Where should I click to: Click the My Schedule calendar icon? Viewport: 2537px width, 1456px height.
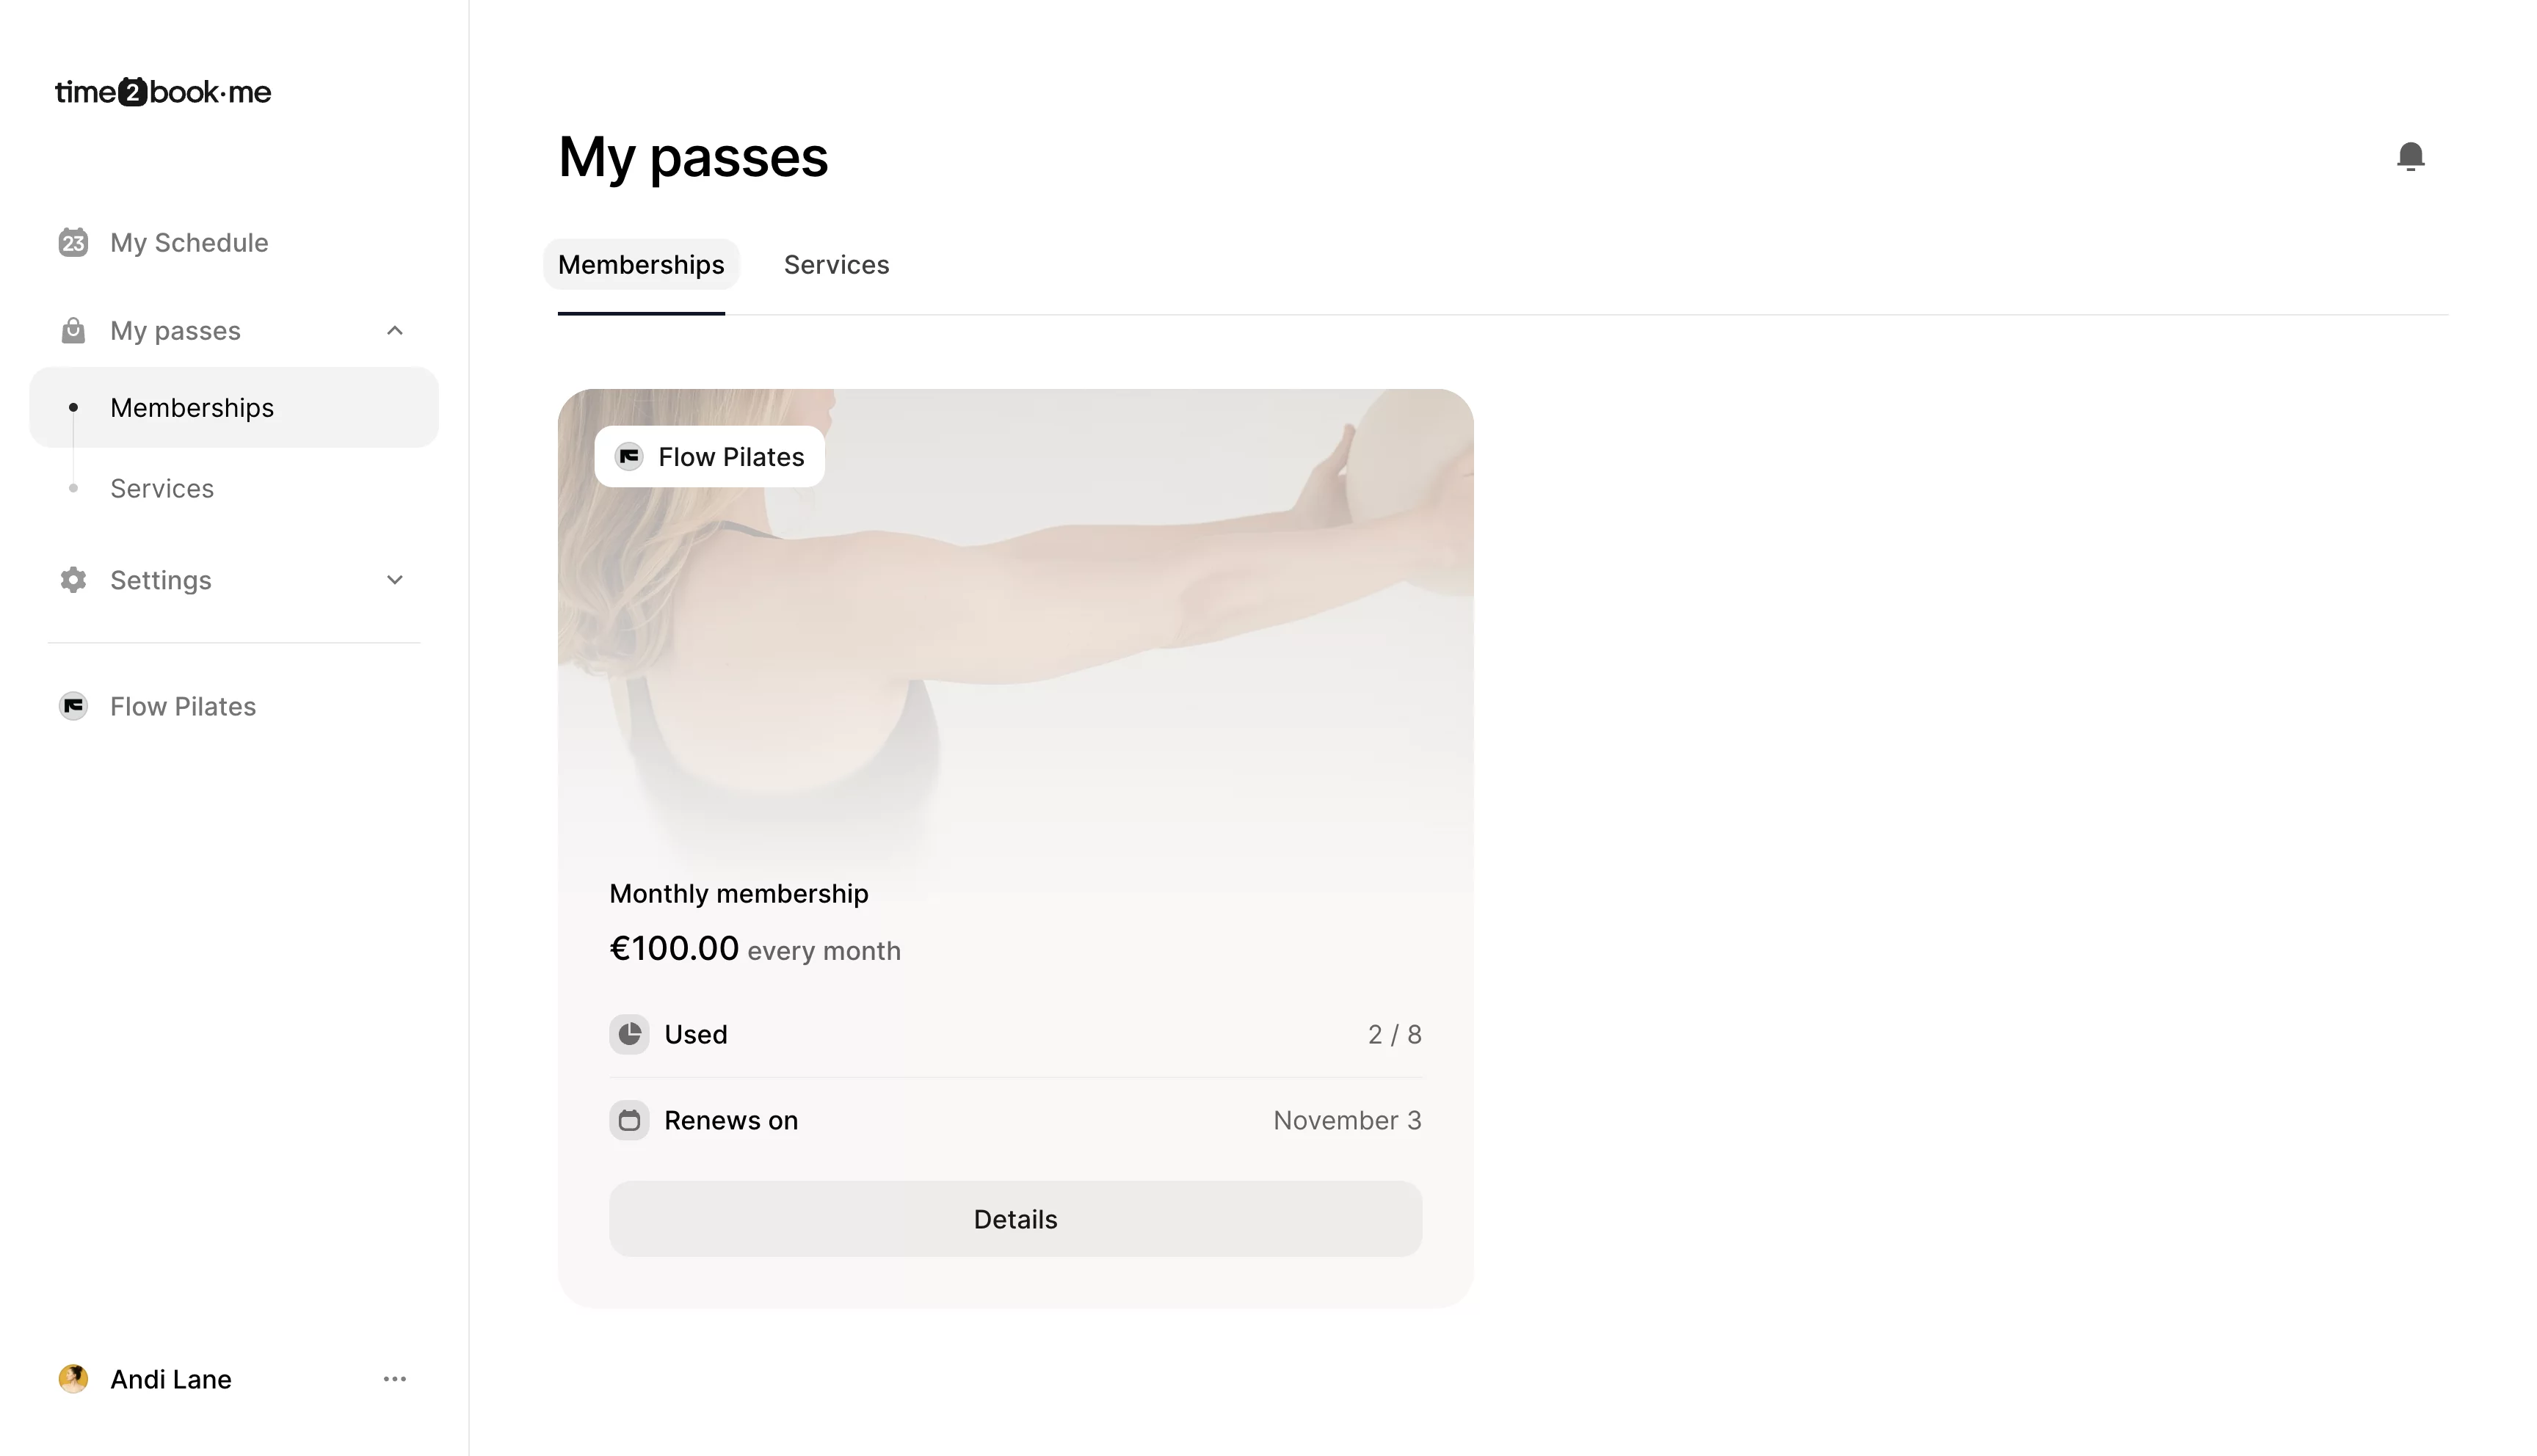tap(72, 242)
